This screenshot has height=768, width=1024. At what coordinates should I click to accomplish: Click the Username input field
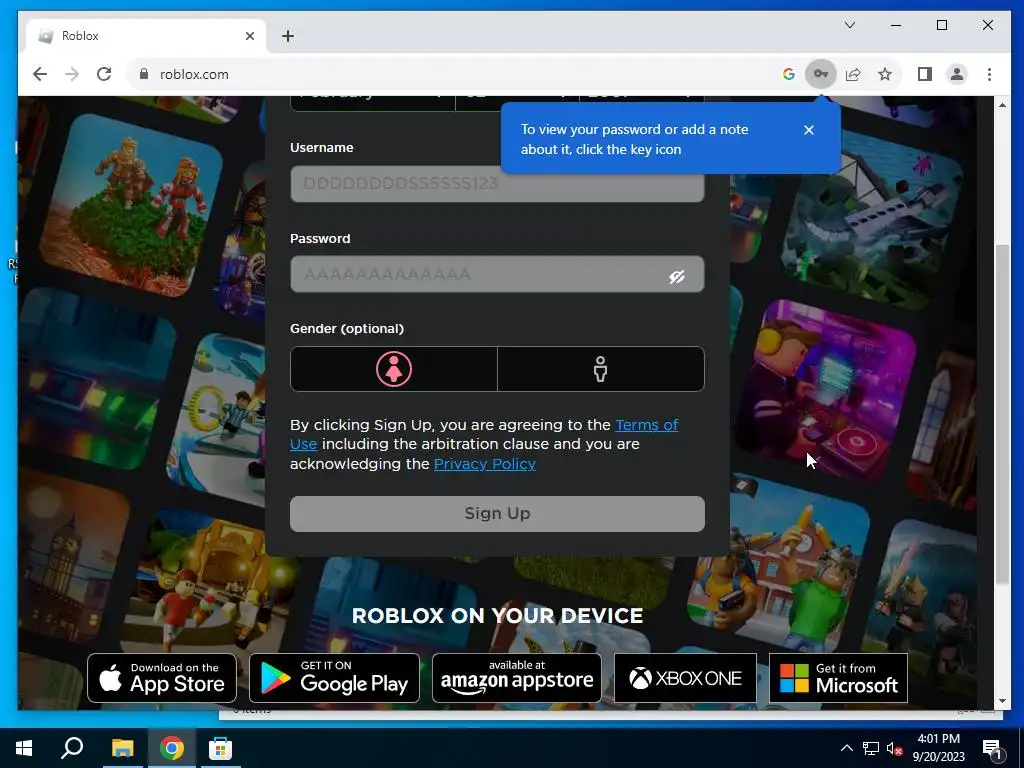click(497, 184)
